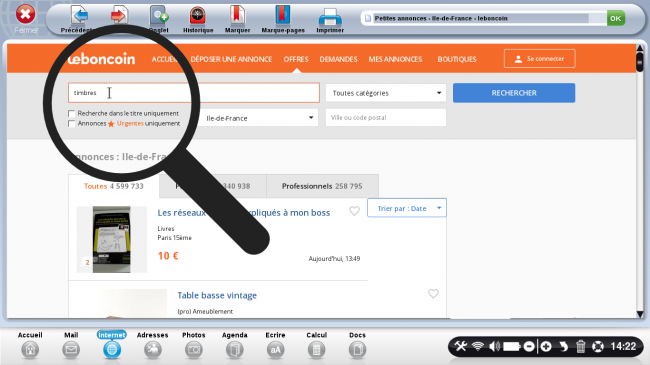This screenshot has height=365, width=650.
Task: Click the Se connecter button
Action: pyautogui.click(x=539, y=58)
